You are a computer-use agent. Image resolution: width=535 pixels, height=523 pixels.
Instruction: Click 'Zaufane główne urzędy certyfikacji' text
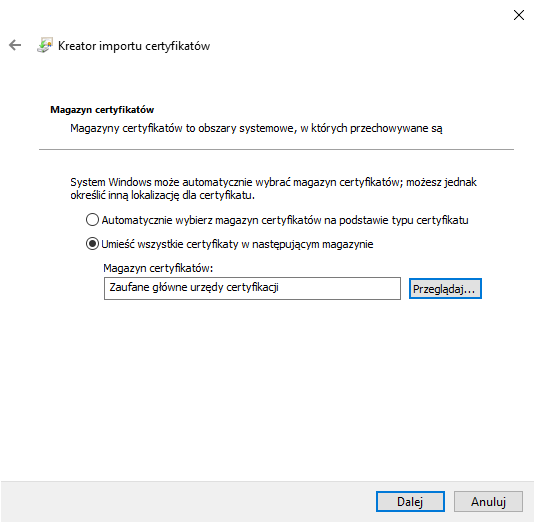pyautogui.click(x=194, y=287)
